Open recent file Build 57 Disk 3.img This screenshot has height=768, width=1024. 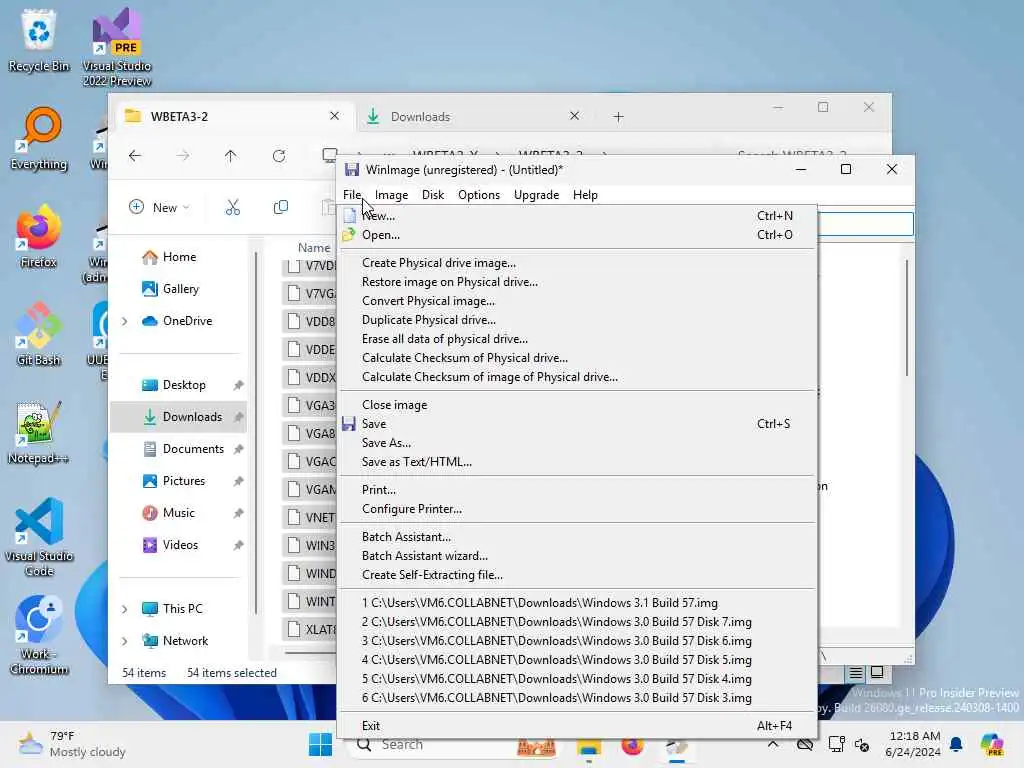tap(577, 697)
